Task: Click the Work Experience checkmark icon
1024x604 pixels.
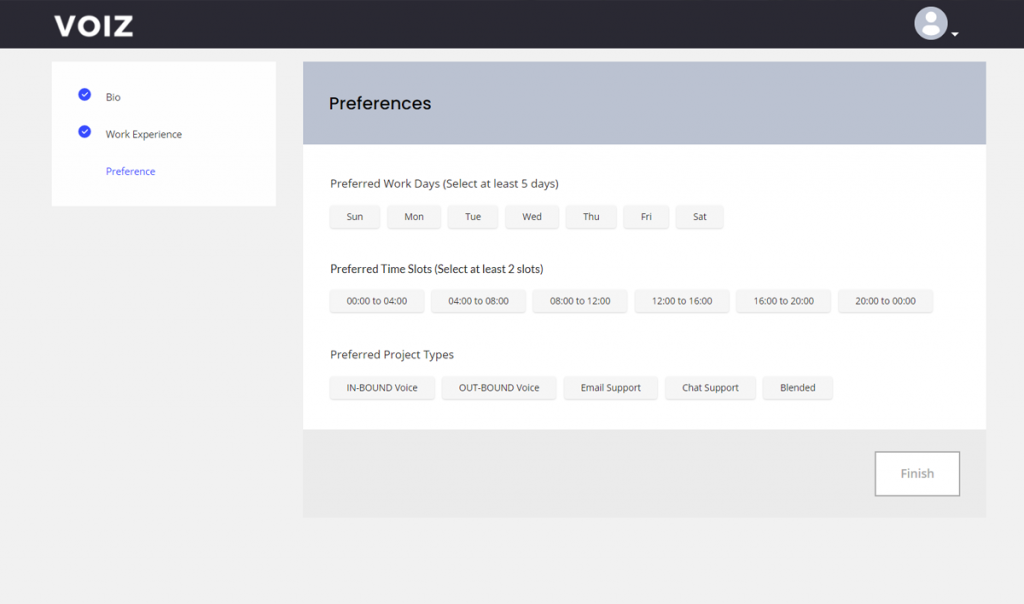Action: pyautogui.click(x=85, y=132)
